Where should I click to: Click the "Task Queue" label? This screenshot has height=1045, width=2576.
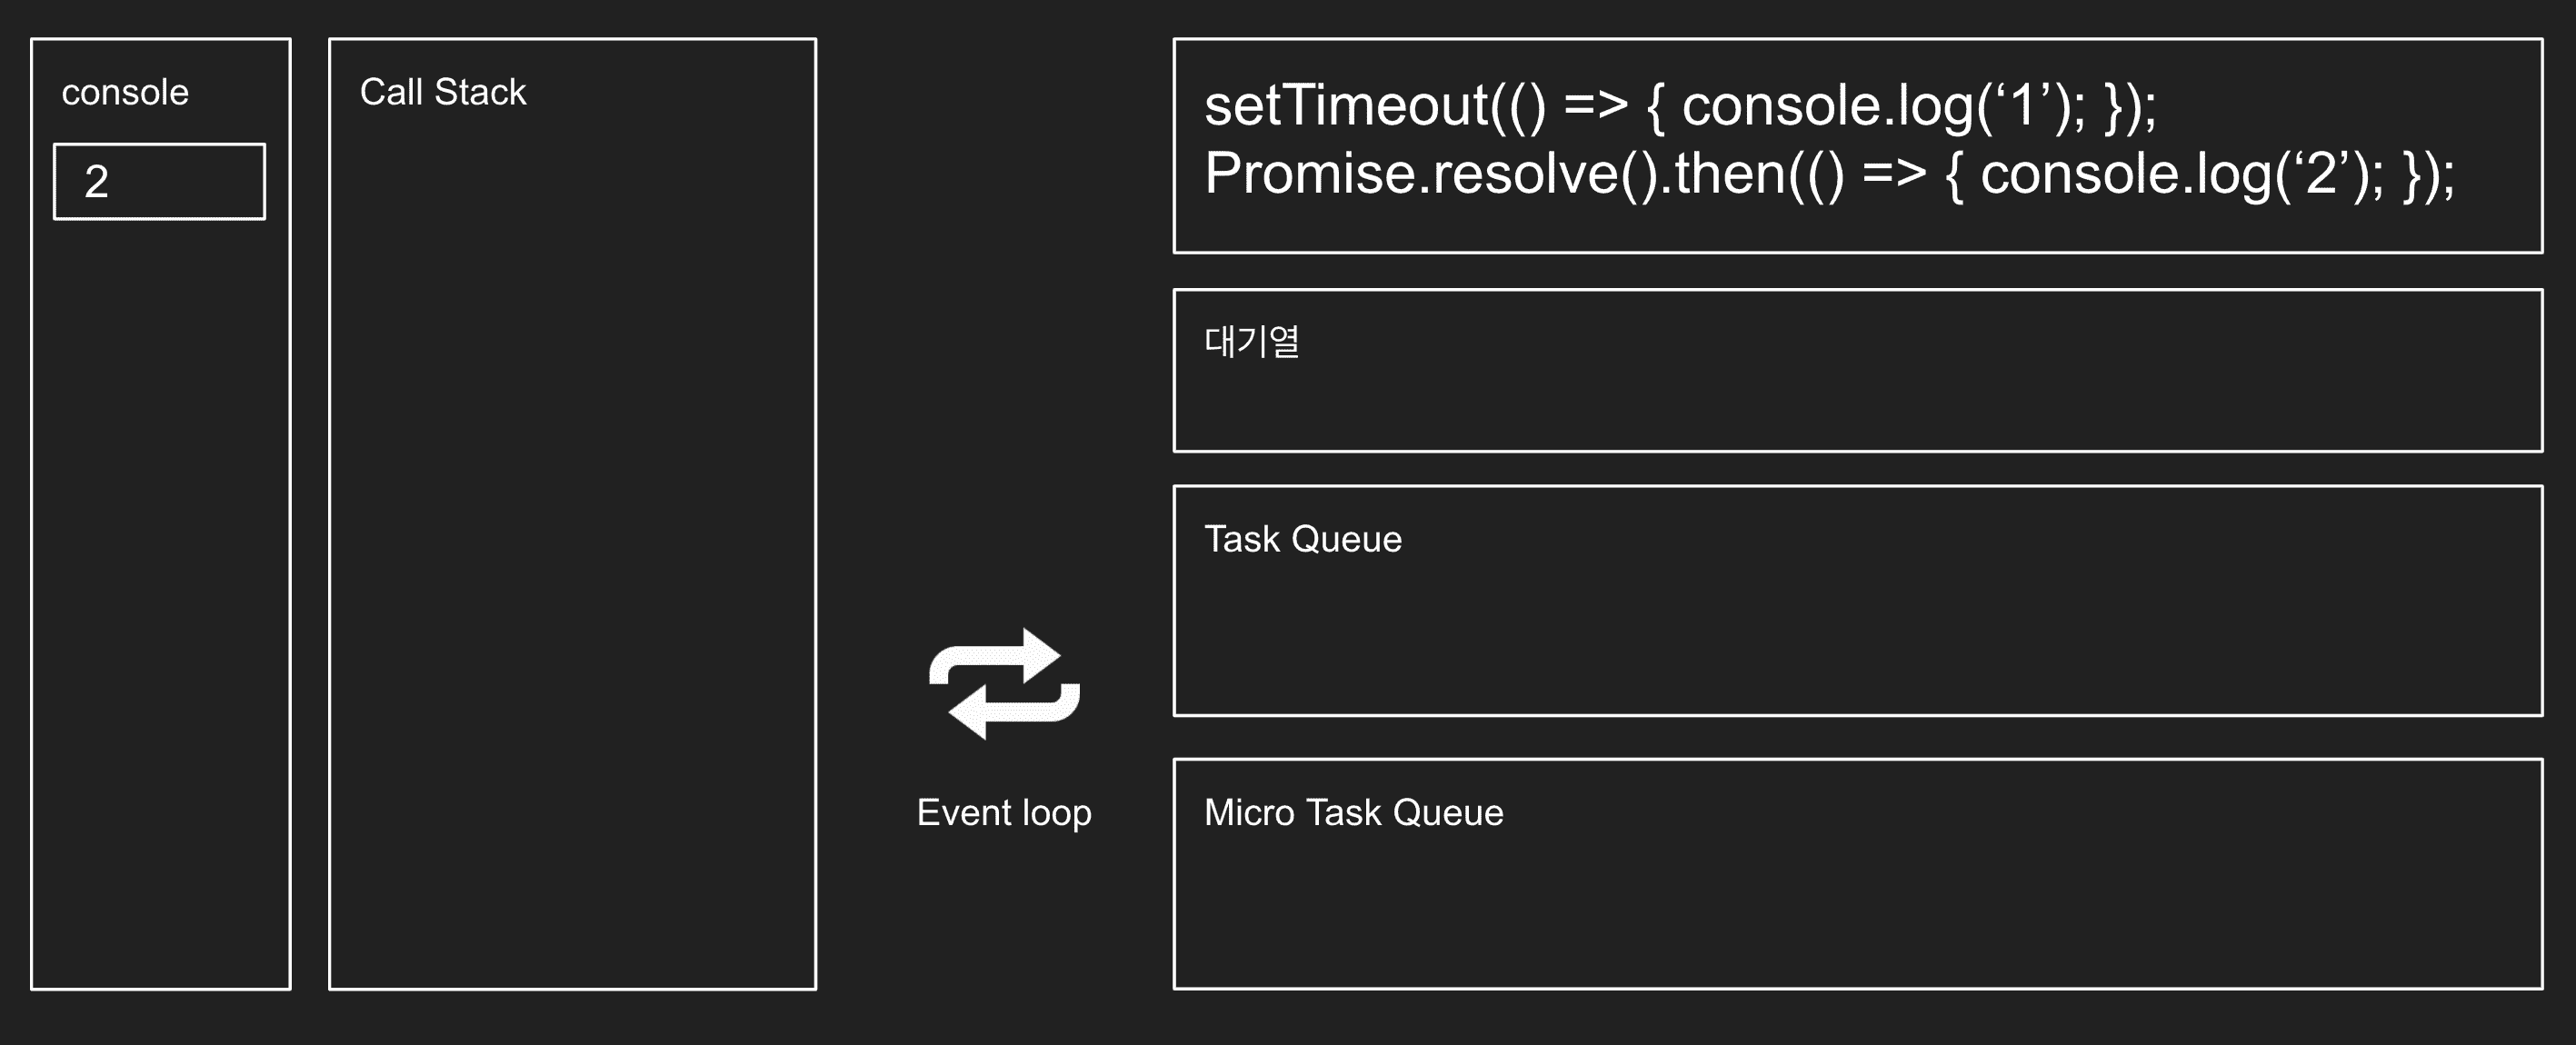point(1302,539)
